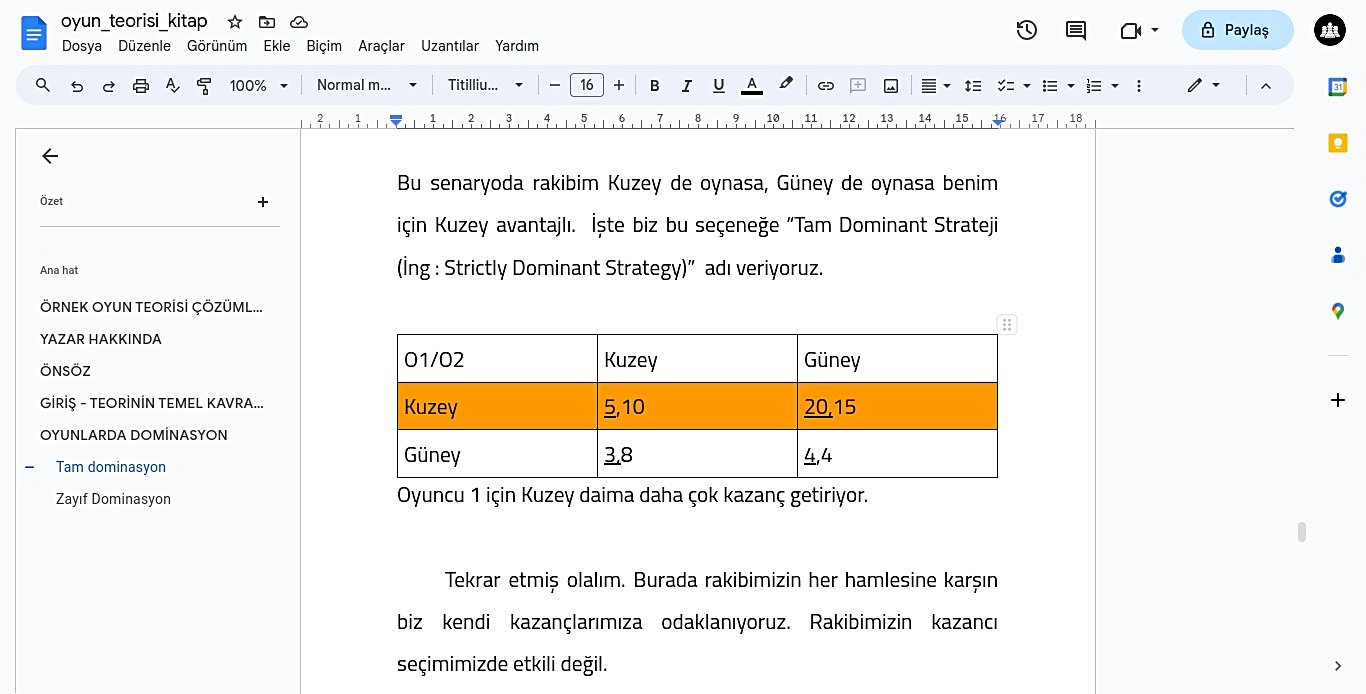Click the print icon in toolbar

point(141,86)
